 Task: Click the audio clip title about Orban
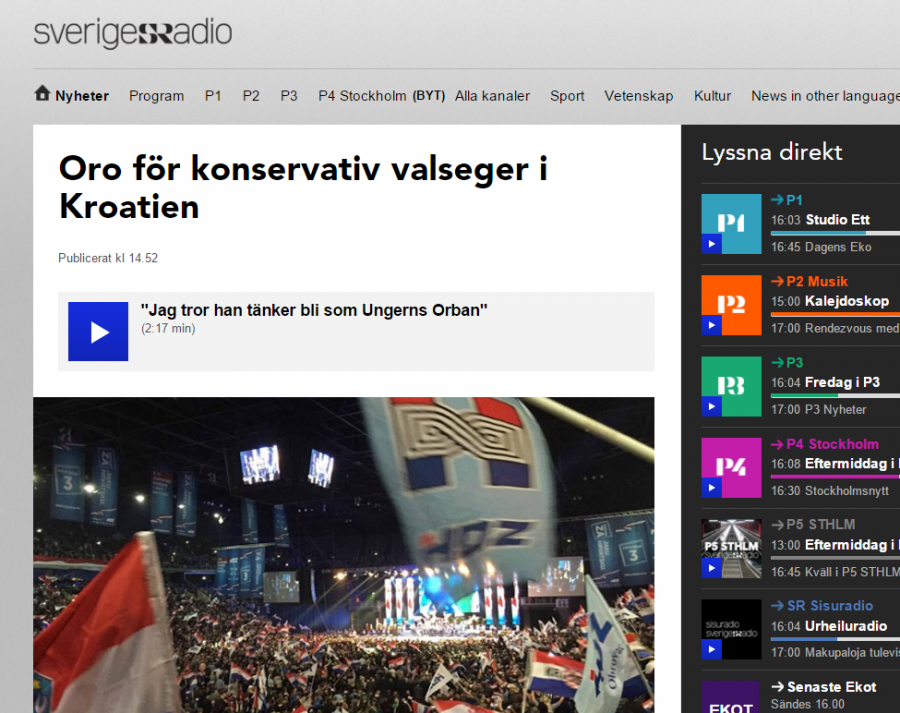click(x=314, y=310)
